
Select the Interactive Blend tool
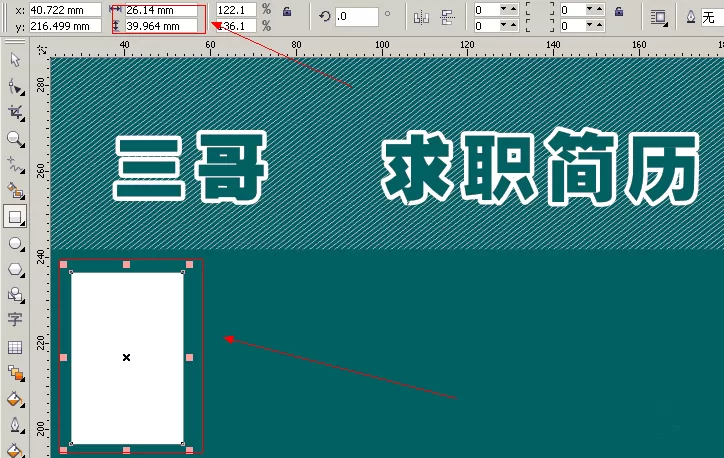click(15, 373)
